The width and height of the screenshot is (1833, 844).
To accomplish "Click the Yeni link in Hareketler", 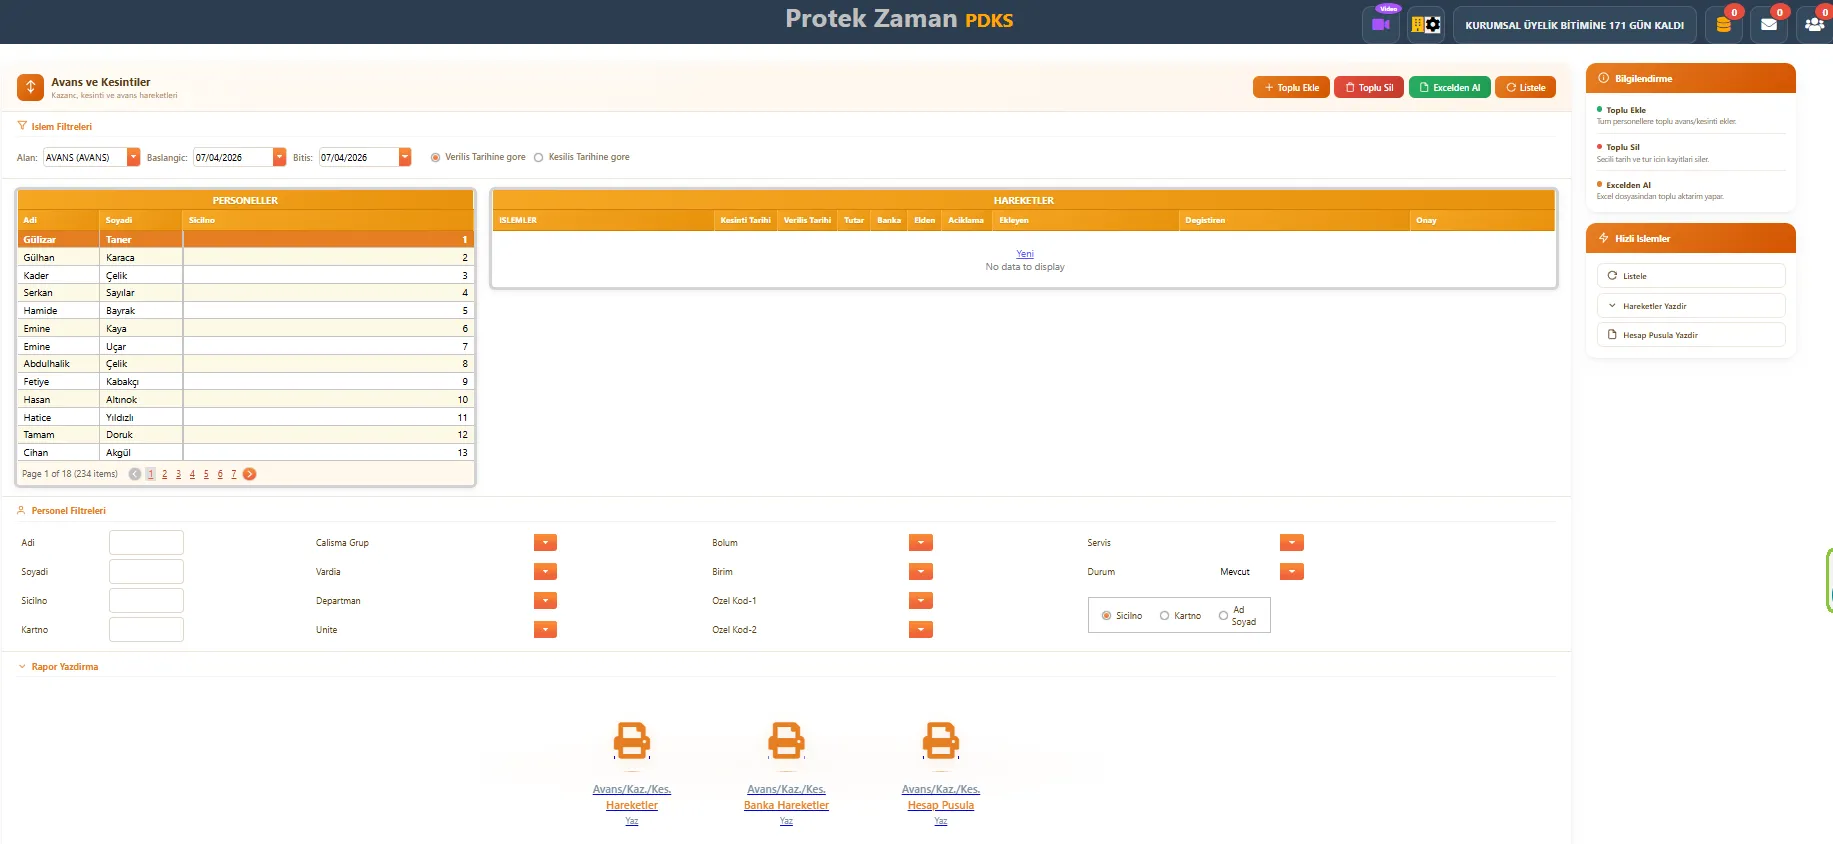I will point(1025,254).
